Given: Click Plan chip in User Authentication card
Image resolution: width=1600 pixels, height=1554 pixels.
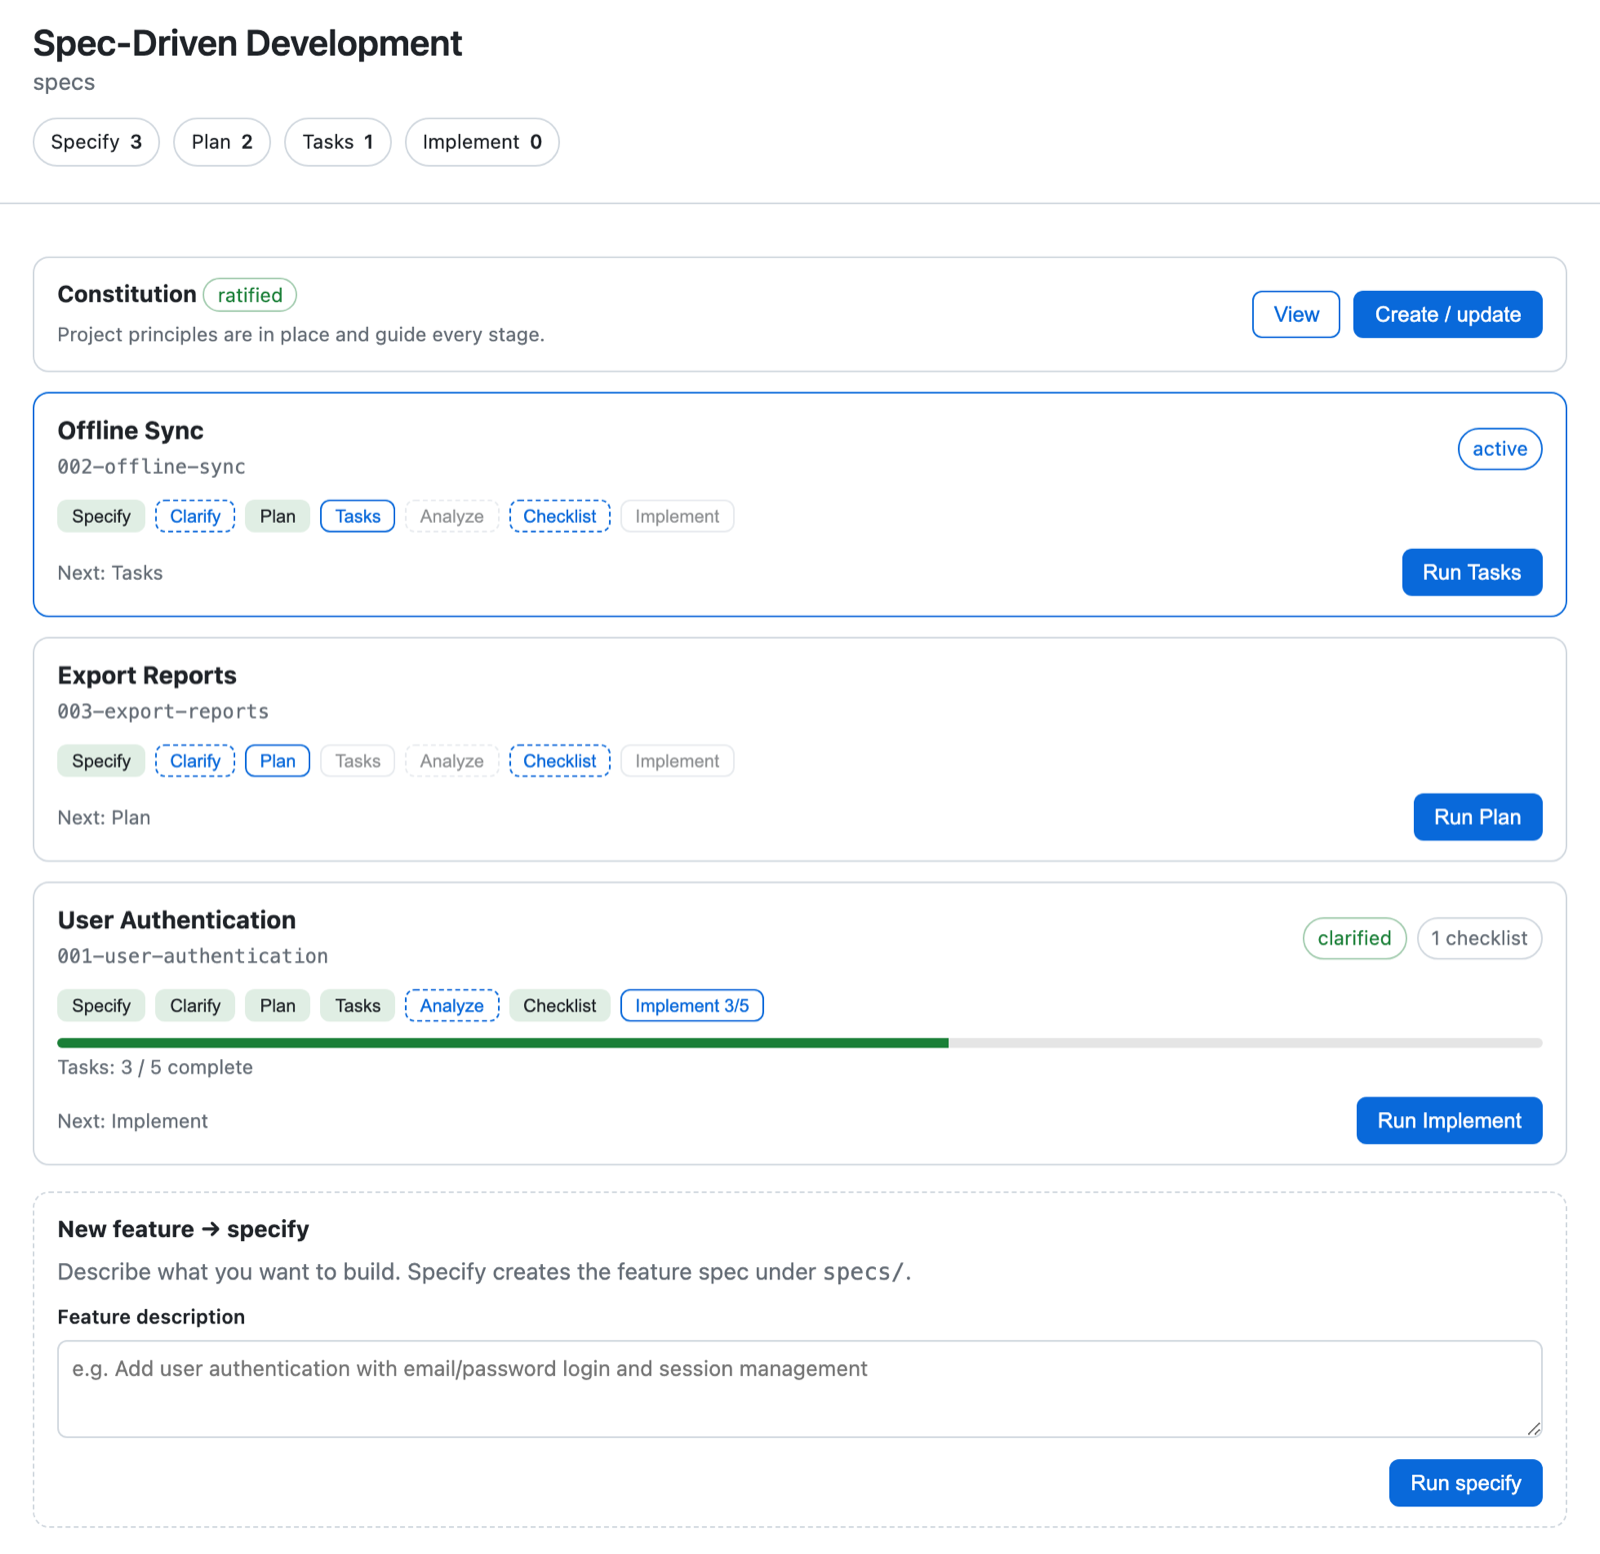Looking at the screenshot, I should click(277, 1006).
